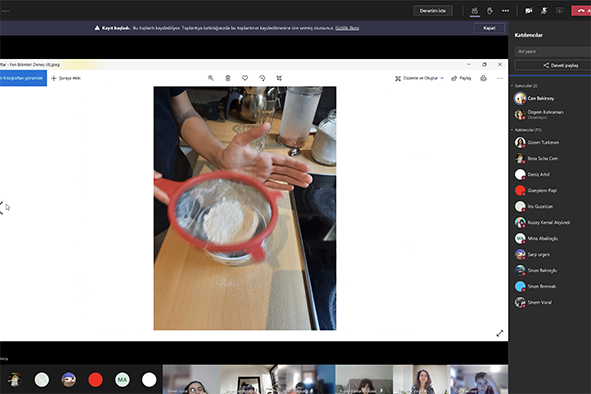Raise hand in the meeting
The width and height of the screenshot is (591, 394).
(x=490, y=11)
